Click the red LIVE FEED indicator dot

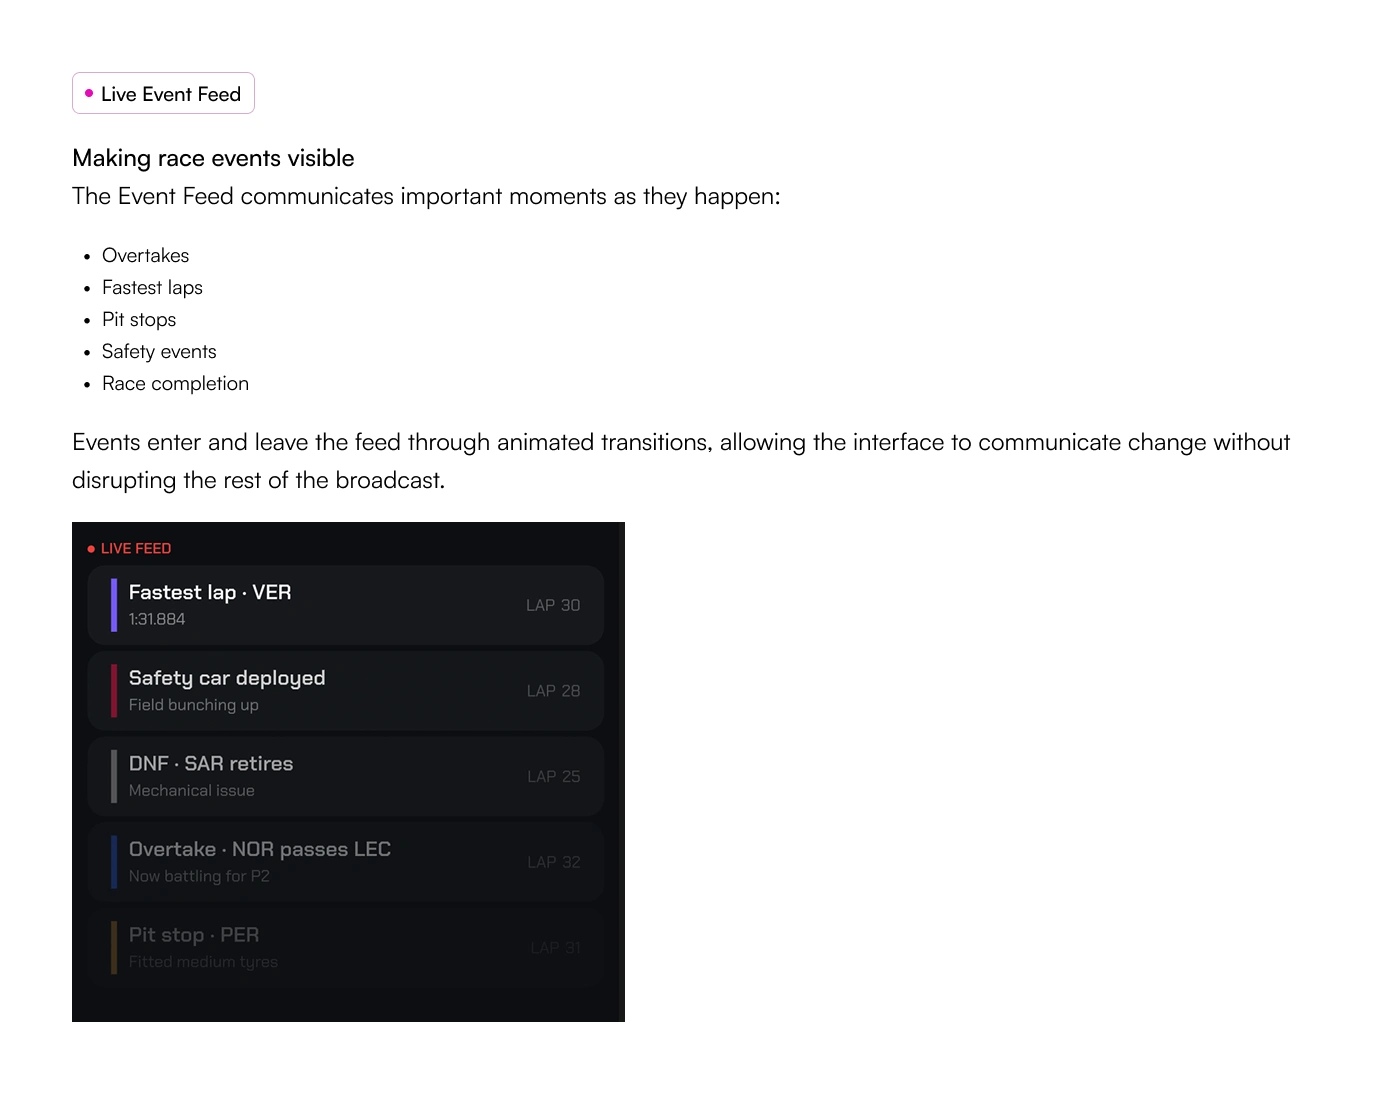point(91,549)
